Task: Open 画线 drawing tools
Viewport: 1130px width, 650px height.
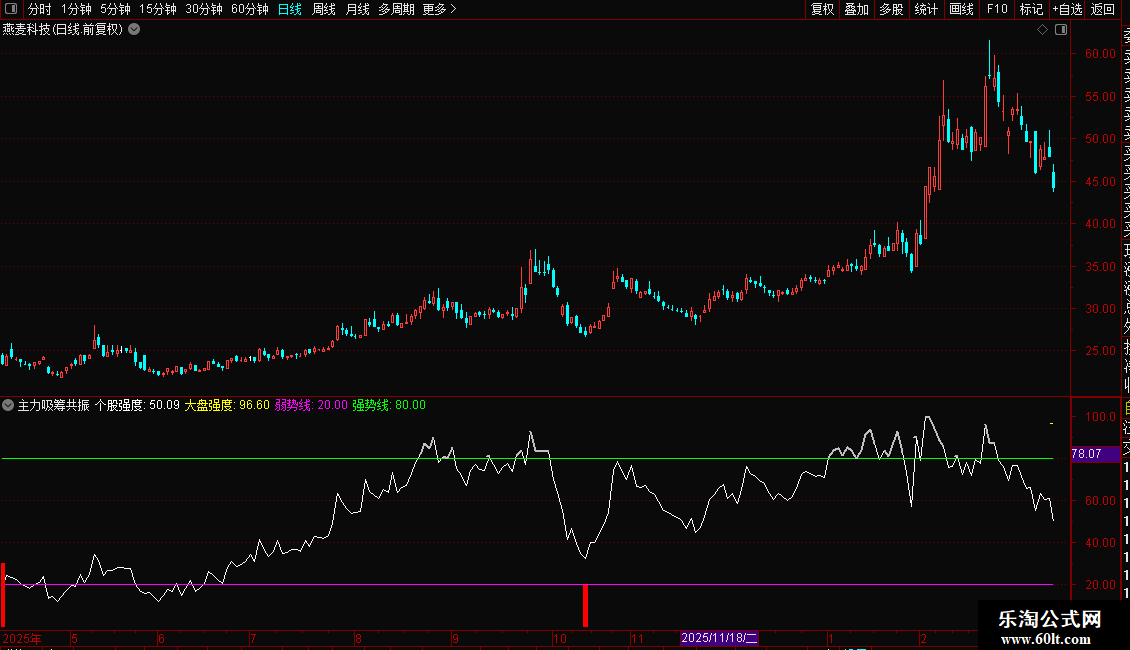Action: pos(961,9)
